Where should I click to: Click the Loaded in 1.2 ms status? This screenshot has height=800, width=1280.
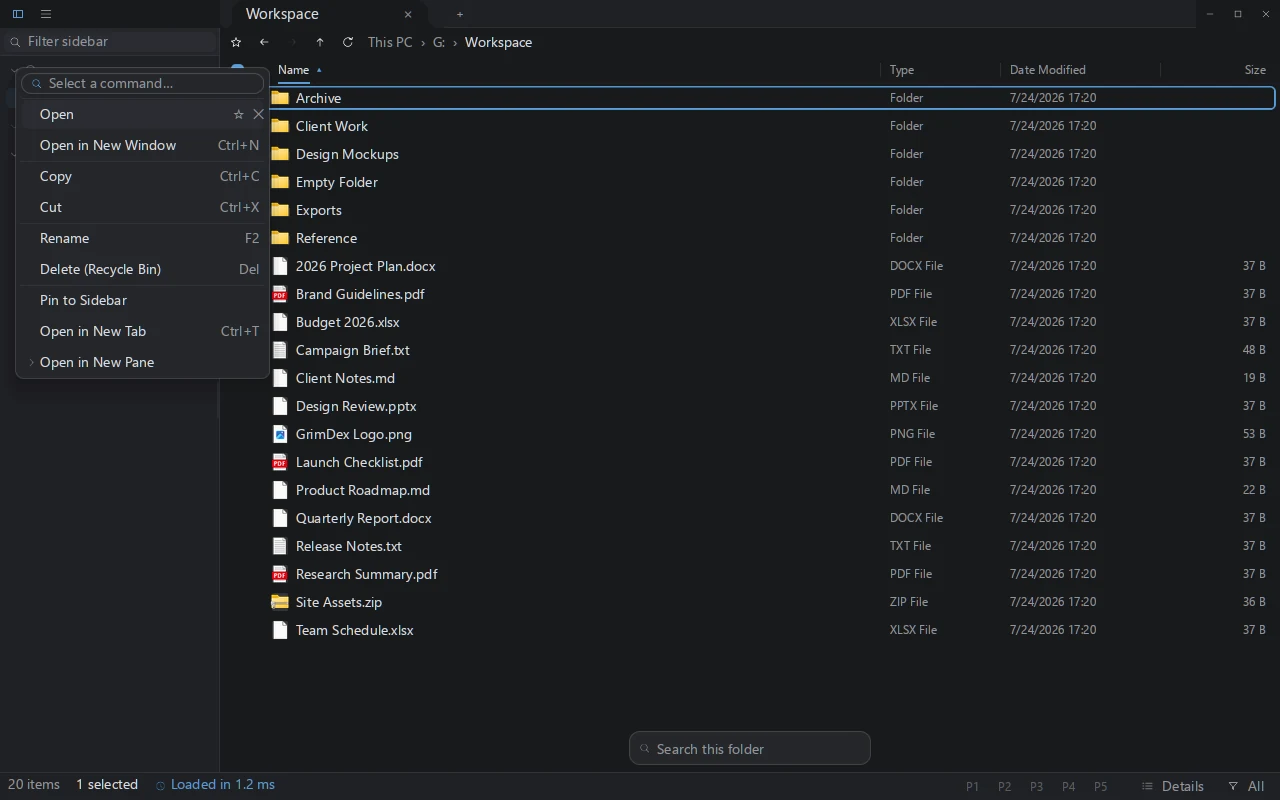tap(215, 785)
